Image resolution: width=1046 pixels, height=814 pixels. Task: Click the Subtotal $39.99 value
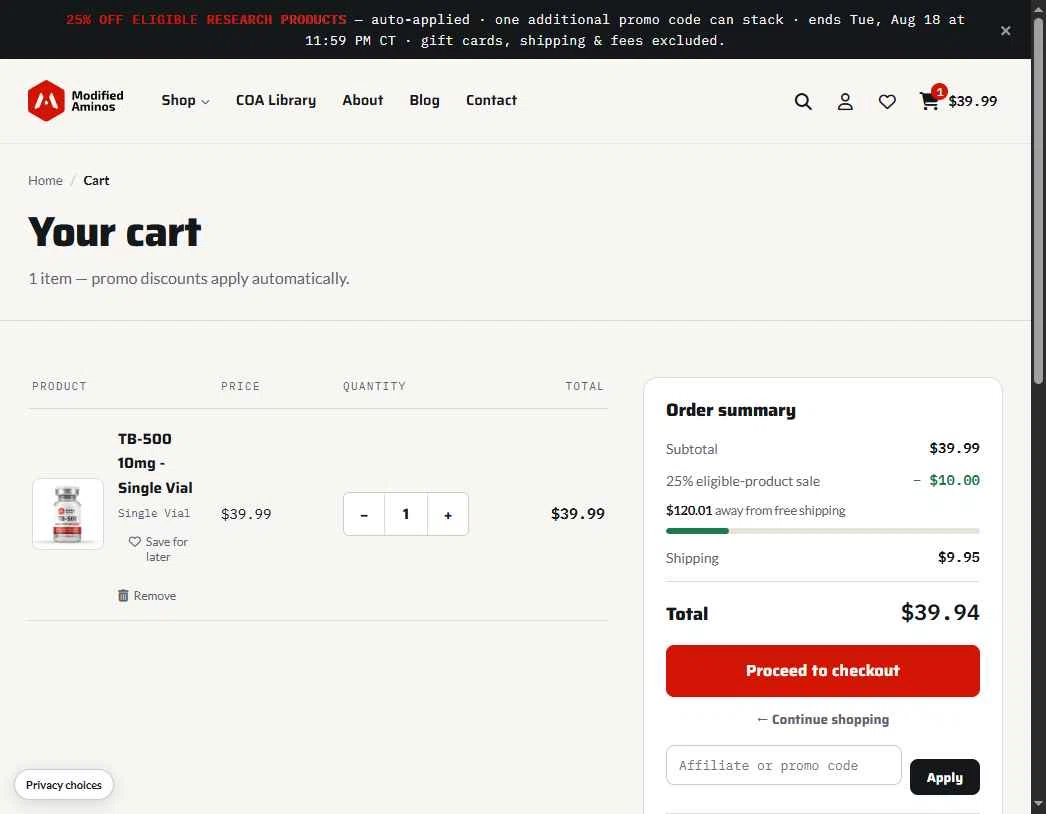point(955,448)
